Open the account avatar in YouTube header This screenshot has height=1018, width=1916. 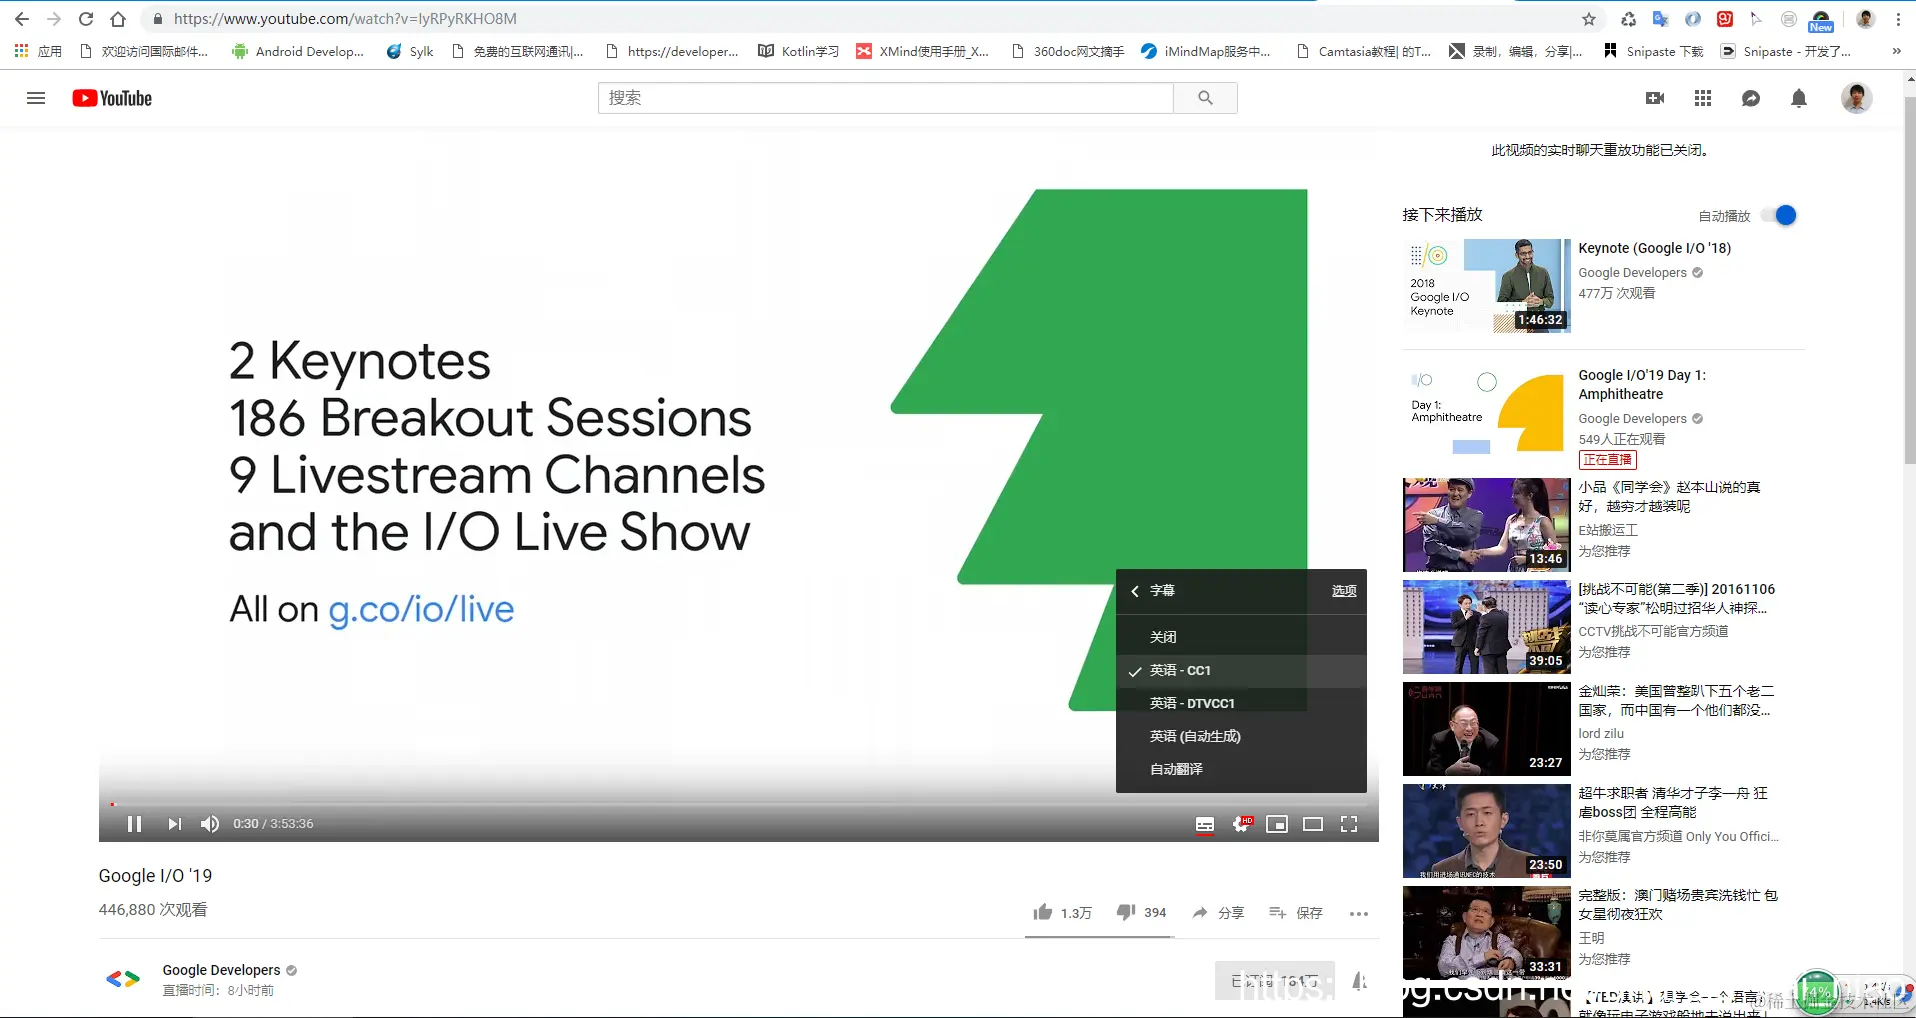click(x=1857, y=98)
